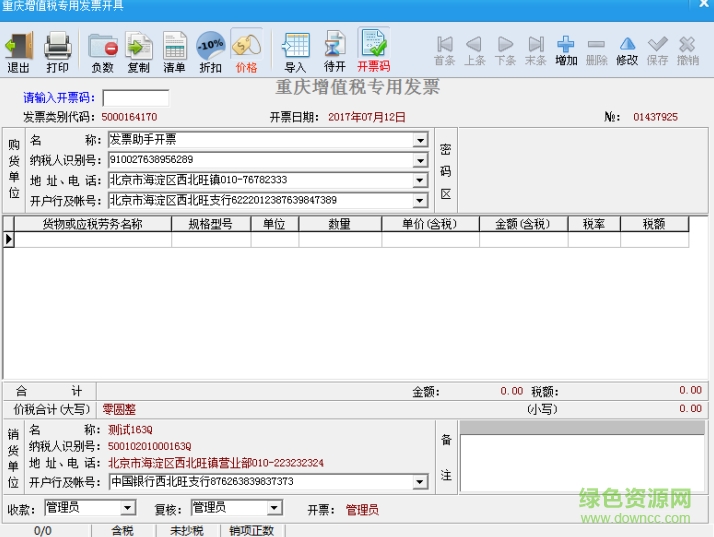Click the 请输入开票码 input field
Image resolution: width=714 pixels, height=537 pixels.
coord(135,98)
